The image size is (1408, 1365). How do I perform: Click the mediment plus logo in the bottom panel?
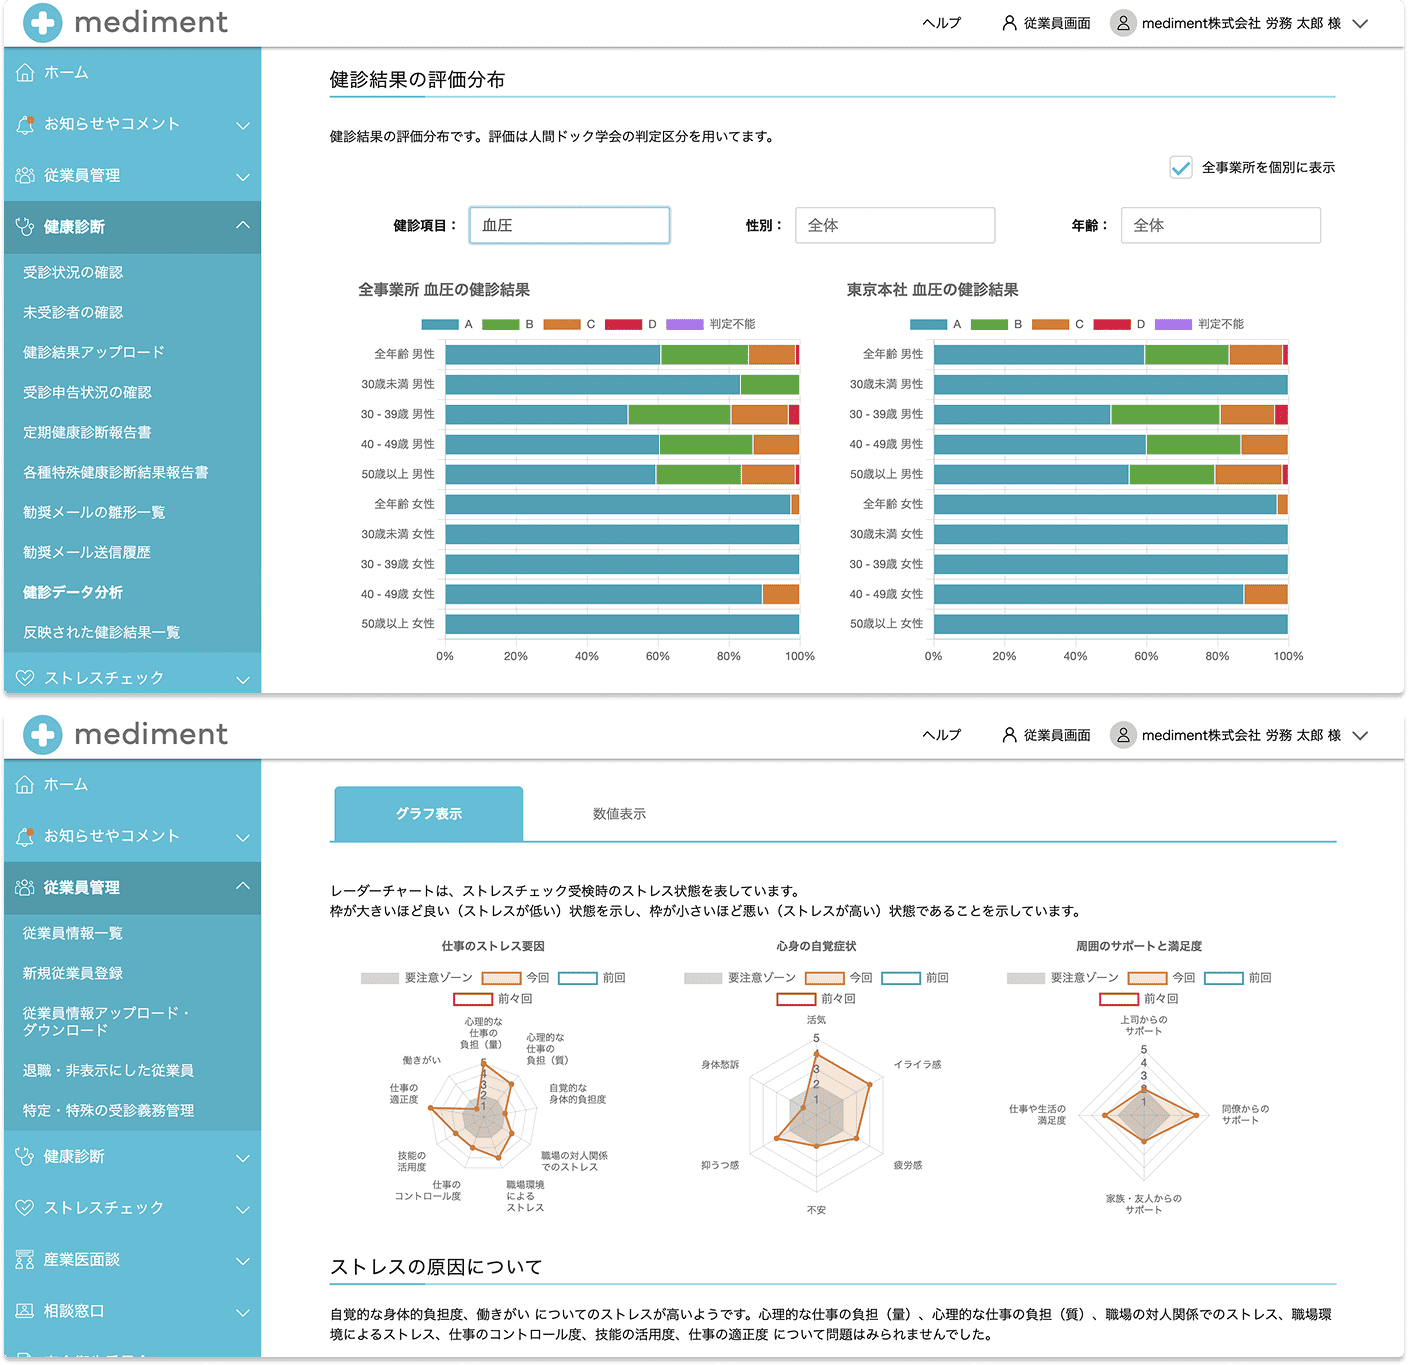[43, 735]
